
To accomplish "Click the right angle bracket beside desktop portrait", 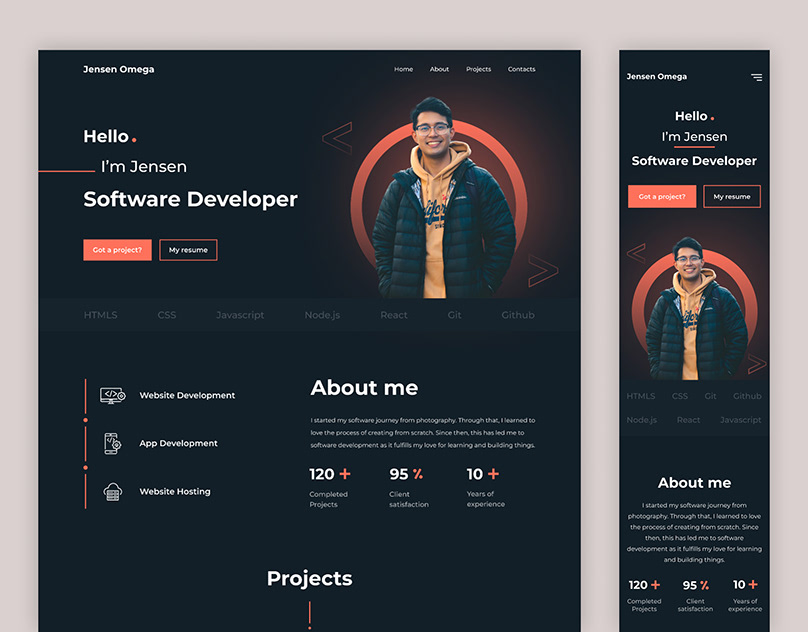I will click(542, 271).
